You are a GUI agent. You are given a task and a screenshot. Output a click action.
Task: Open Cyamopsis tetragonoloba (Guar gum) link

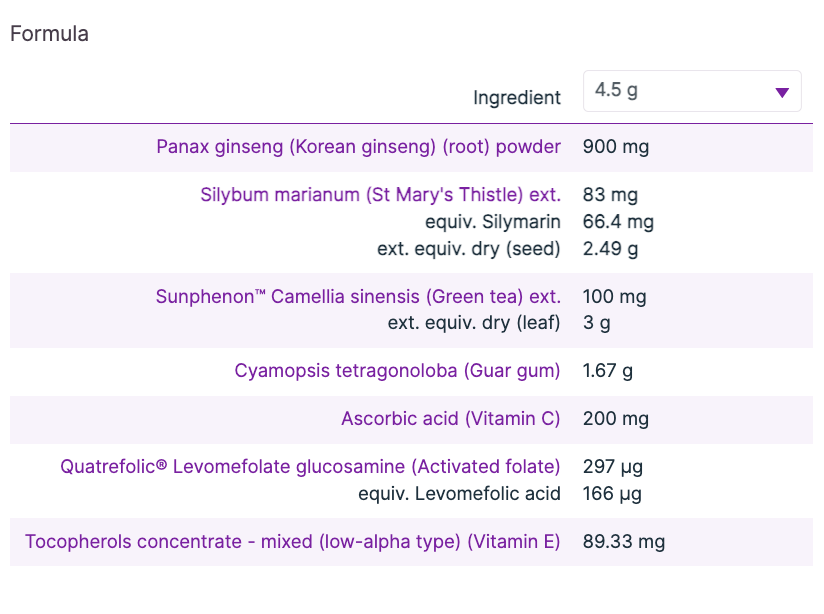coord(397,371)
